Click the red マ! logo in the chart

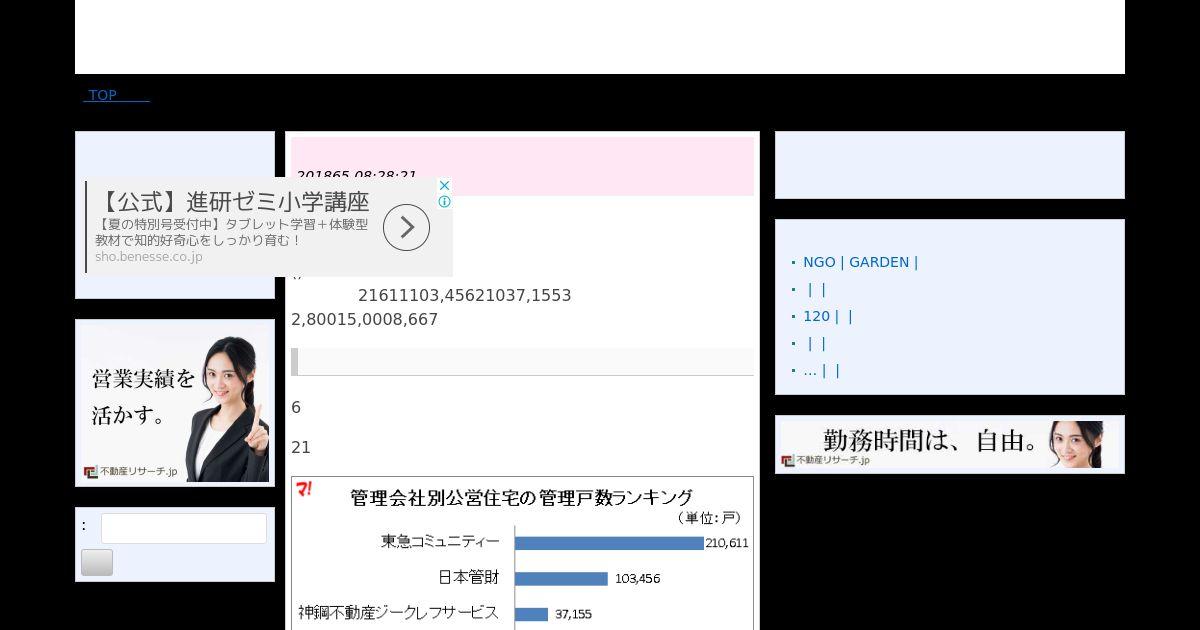click(x=304, y=489)
